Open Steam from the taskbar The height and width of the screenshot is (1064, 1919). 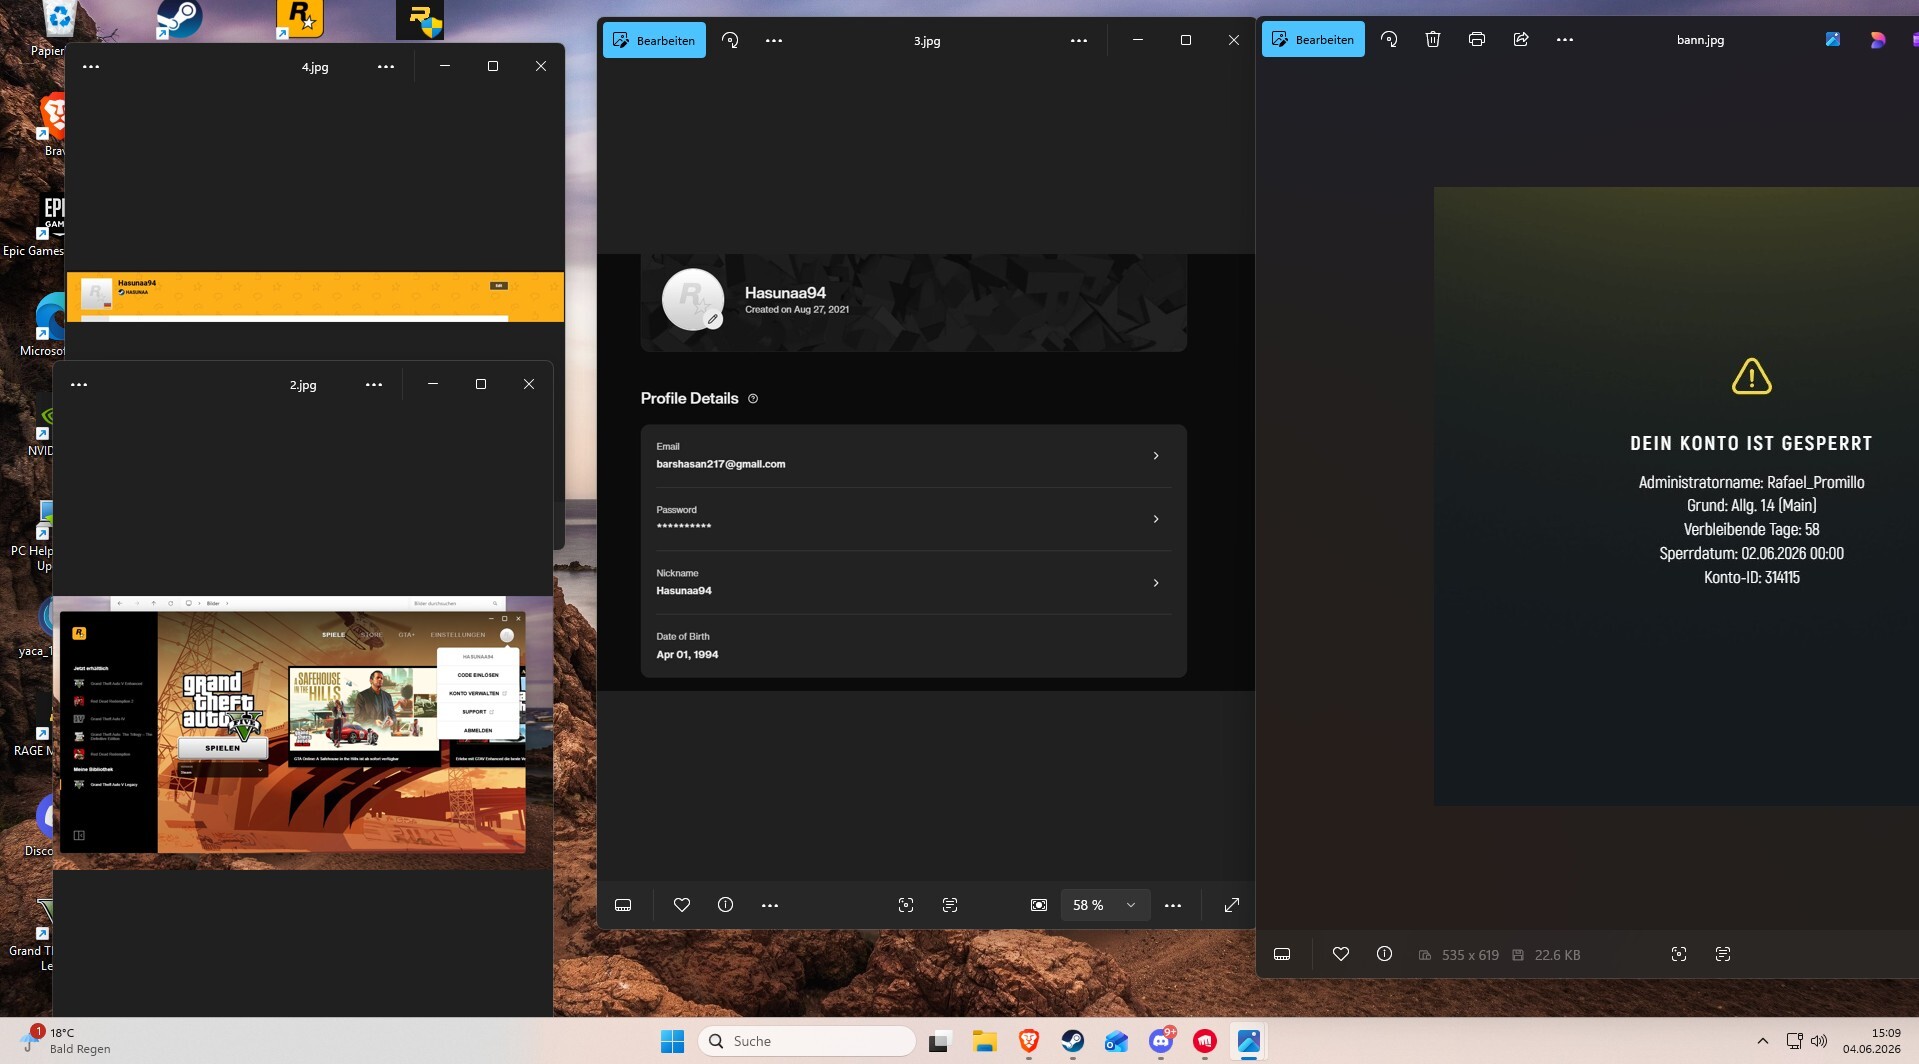[x=1072, y=1041]
